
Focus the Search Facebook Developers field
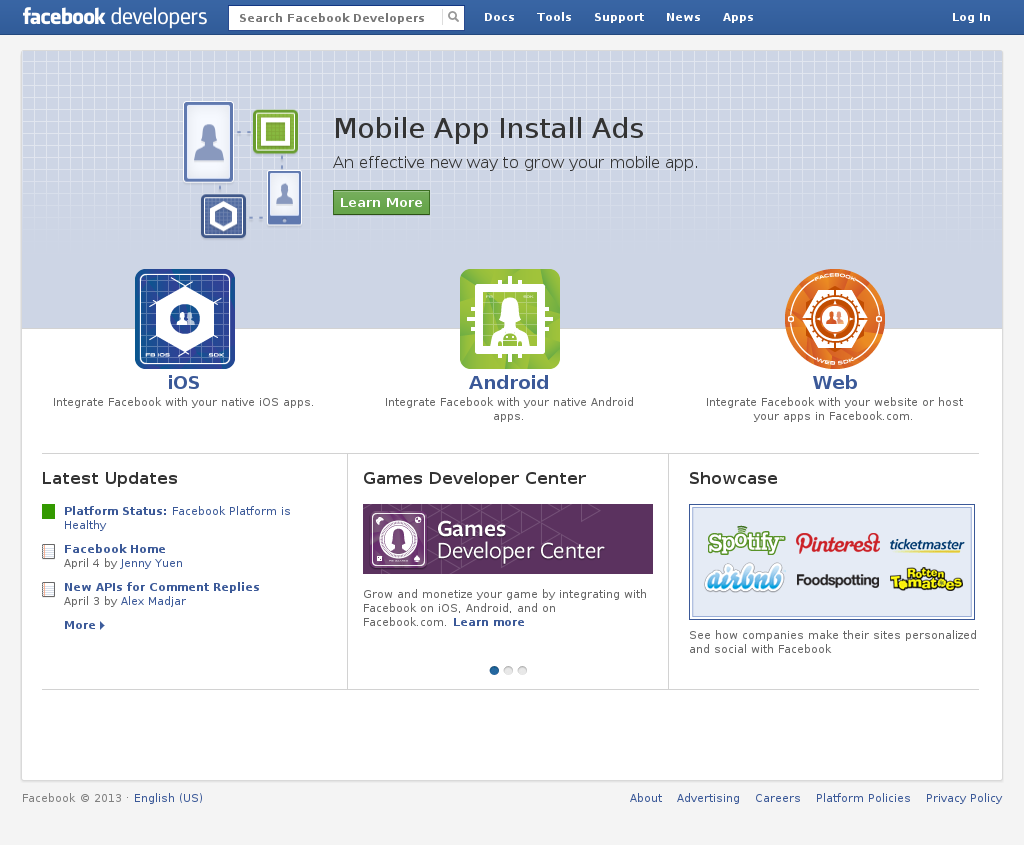pyautogui.click(x=336, y=18)
